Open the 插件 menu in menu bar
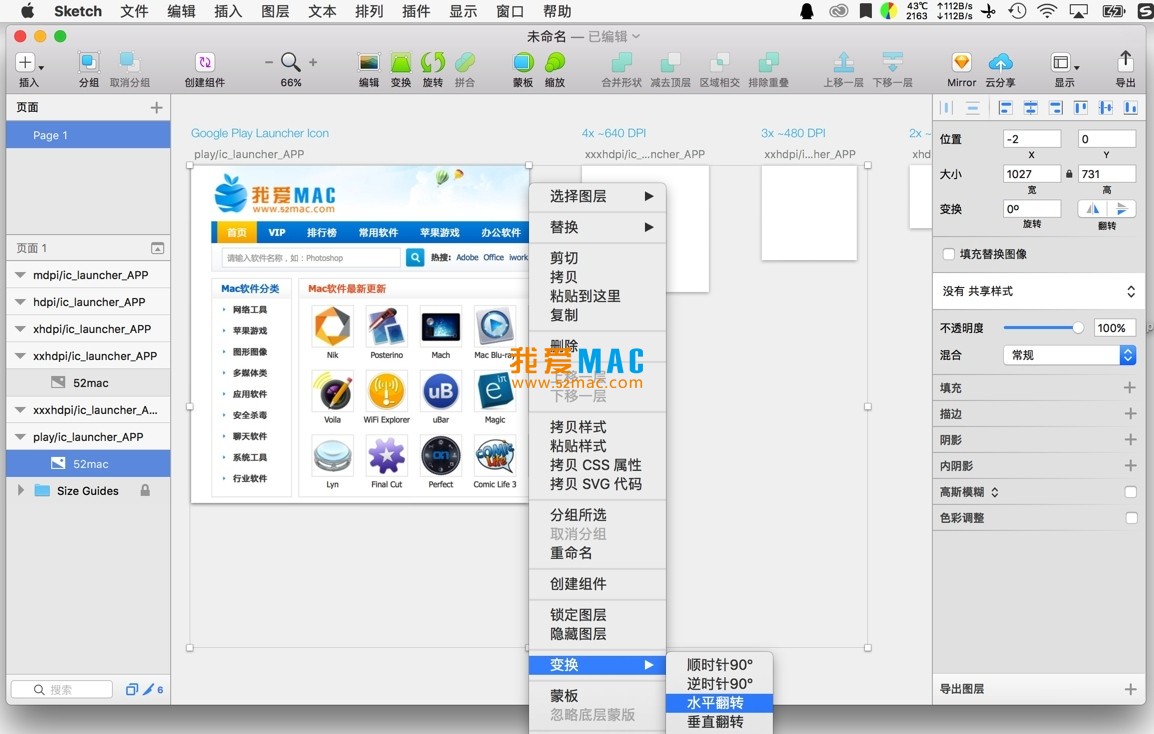Viewport: 1154px width, 734px height. coord(417,11)
